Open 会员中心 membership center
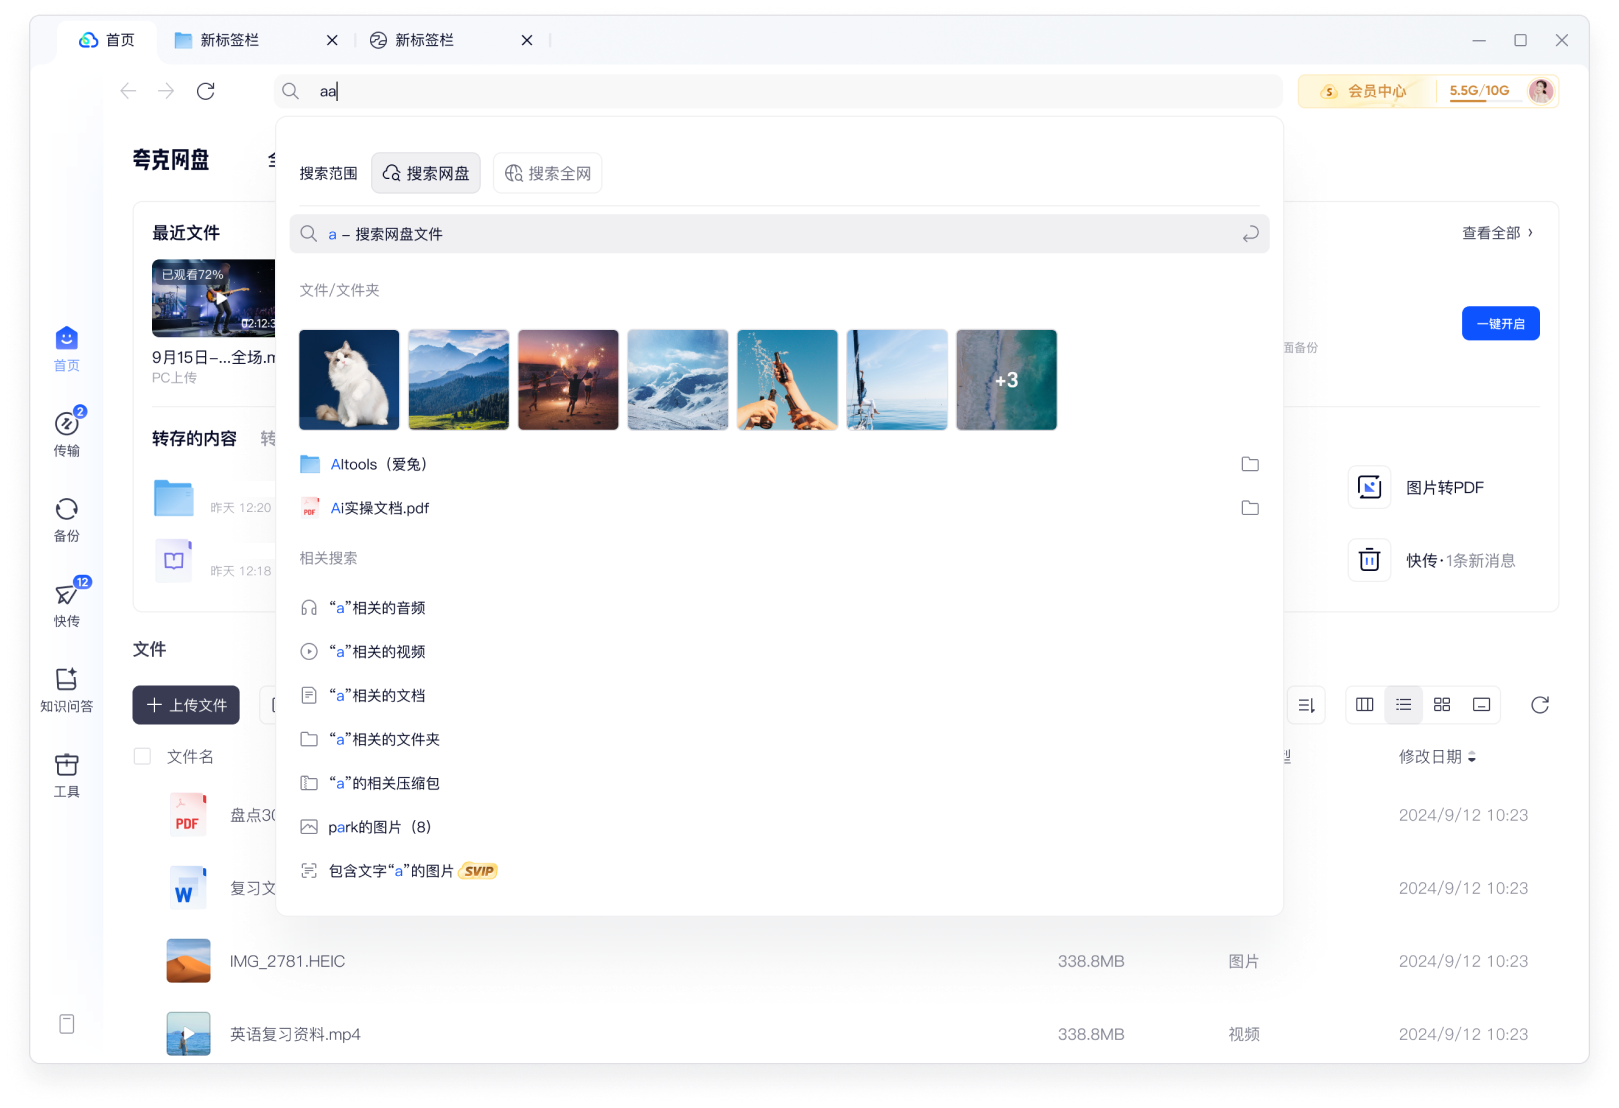This screenshot has height=1108, width=1619. [1364, 91]
